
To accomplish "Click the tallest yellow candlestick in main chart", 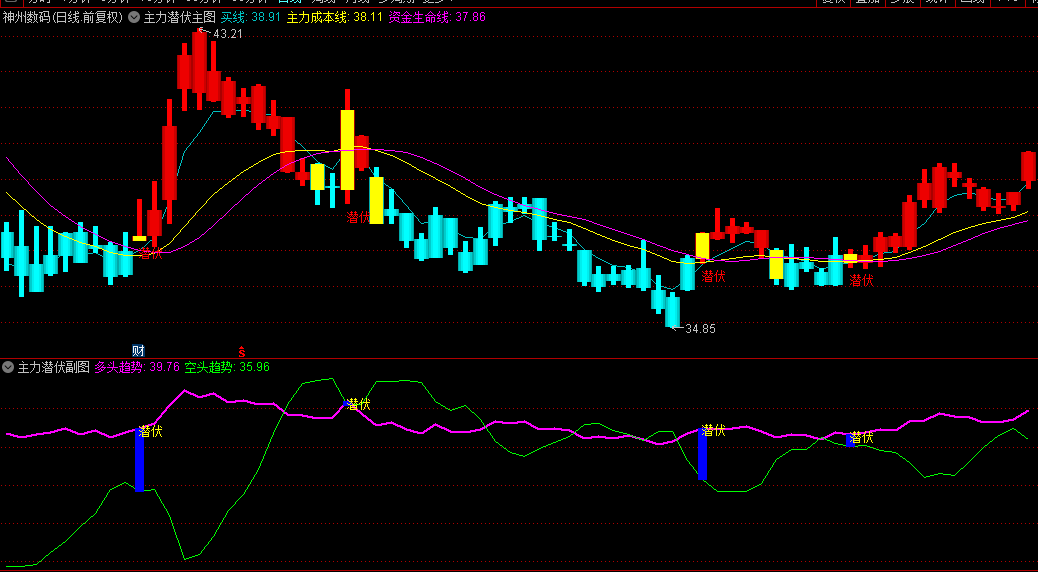I will (x=347, y=150).
